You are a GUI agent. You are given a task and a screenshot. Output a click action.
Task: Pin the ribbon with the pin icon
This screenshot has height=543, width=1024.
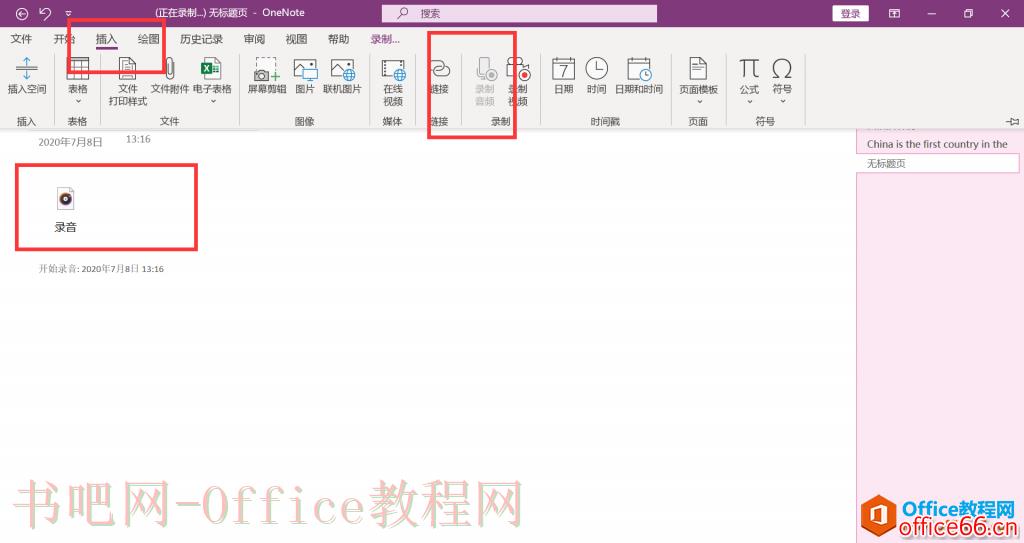pyautogui.click(x=1012, y=122)
